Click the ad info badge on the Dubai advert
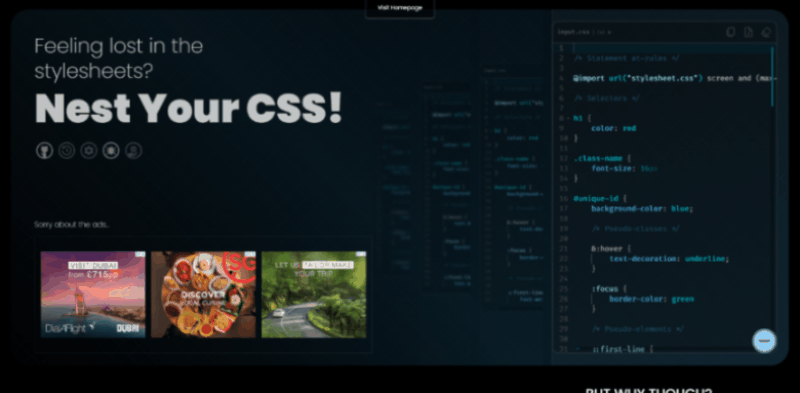Image resolution: width=800 pixels, height=393 pixels. point(140,254)
